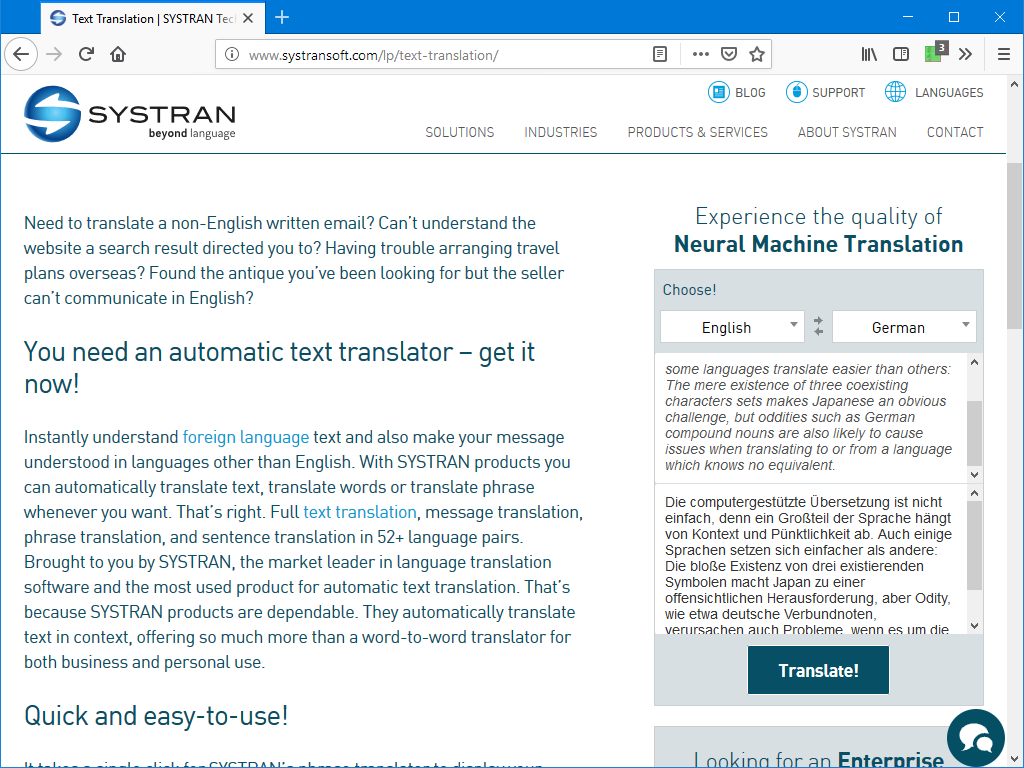Screen dimensions: 1024x768
Task: Close the Text Translation tab
Action: click(248, 18)
